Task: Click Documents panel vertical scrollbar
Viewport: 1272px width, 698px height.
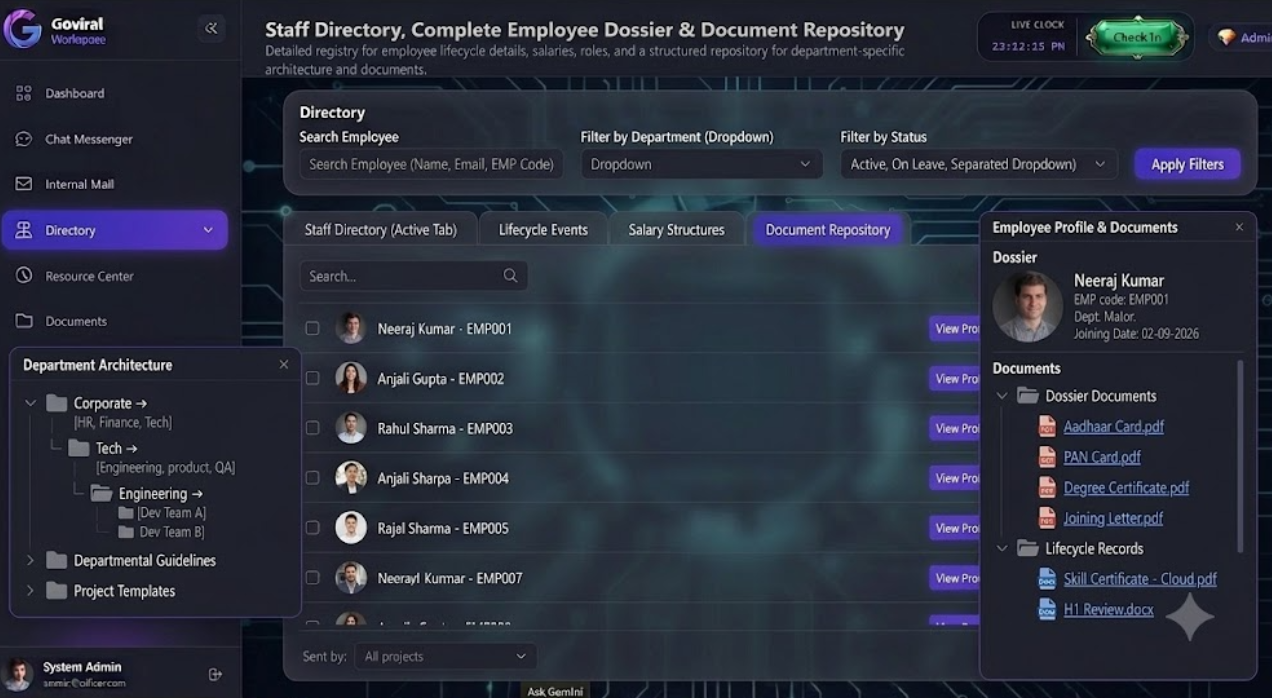Action: pos(1241,455)
